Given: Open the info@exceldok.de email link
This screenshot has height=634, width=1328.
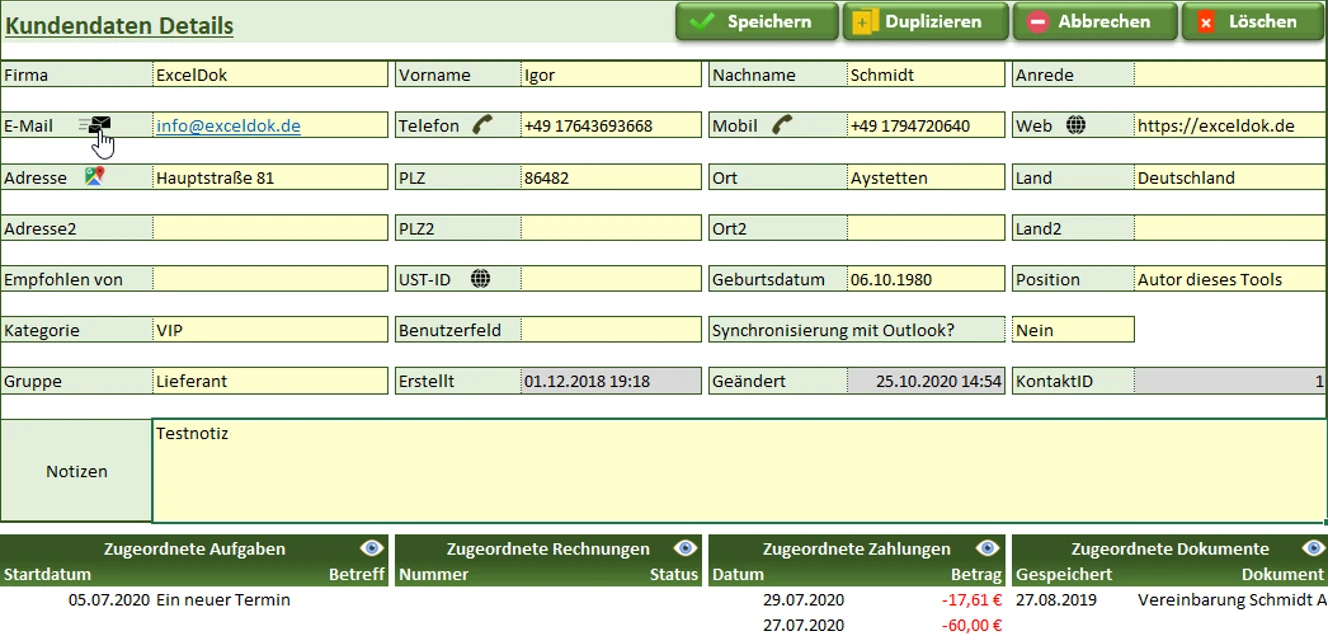Looking at the screenshot, I should click(x=228, y=126).
